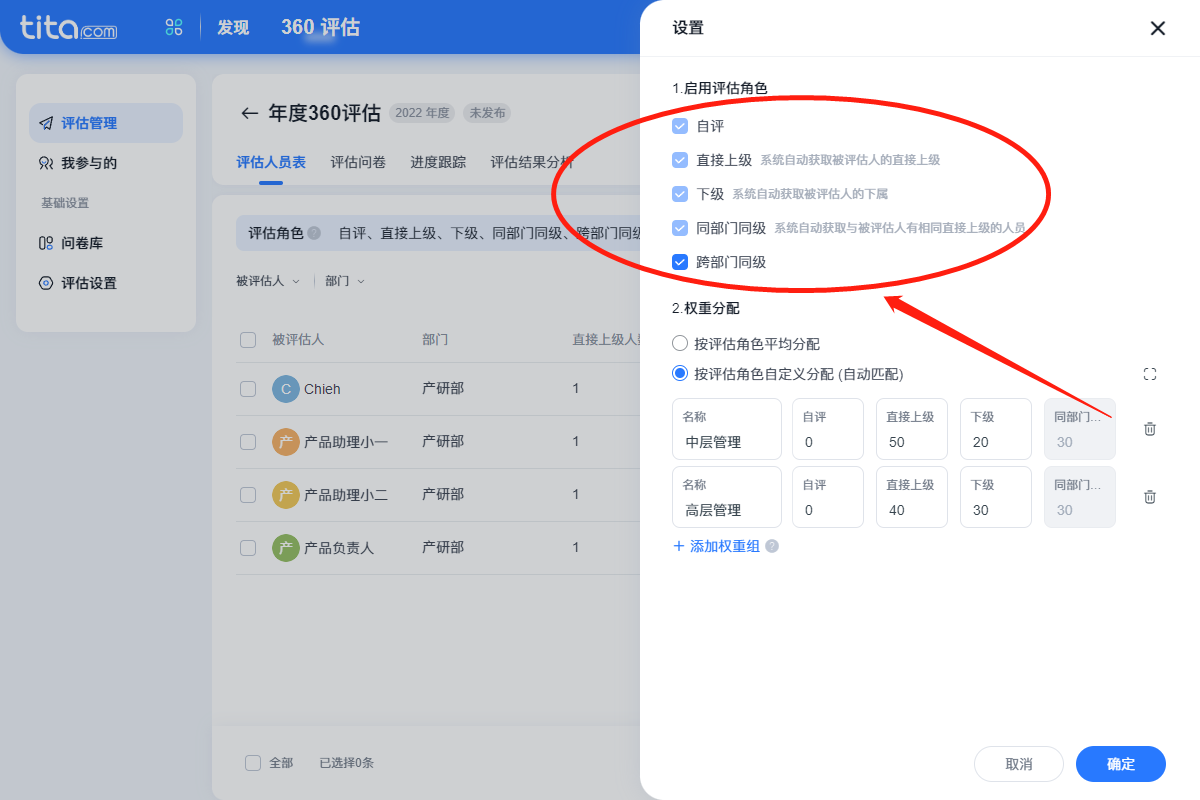Edit 自评 weight field in 中层管理 row

[828, 429]
